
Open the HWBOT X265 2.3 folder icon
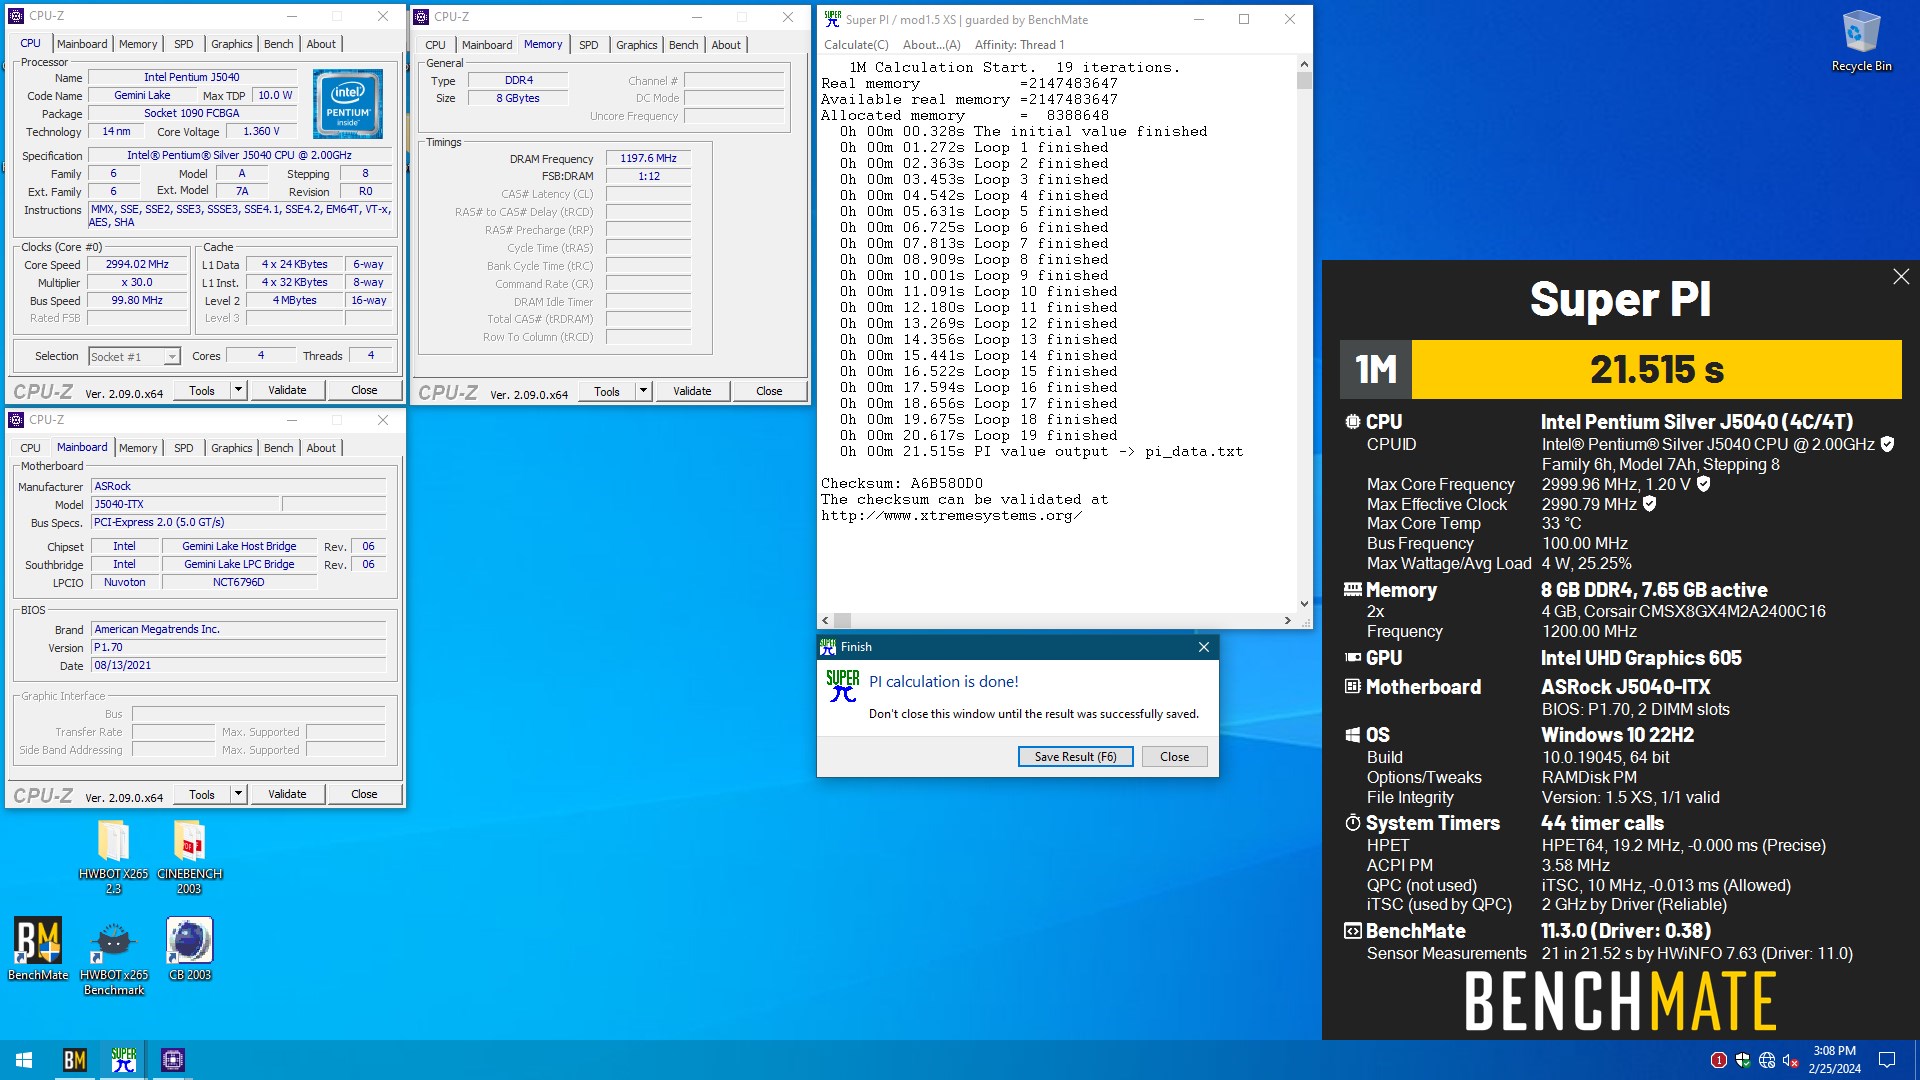[113, 857]
